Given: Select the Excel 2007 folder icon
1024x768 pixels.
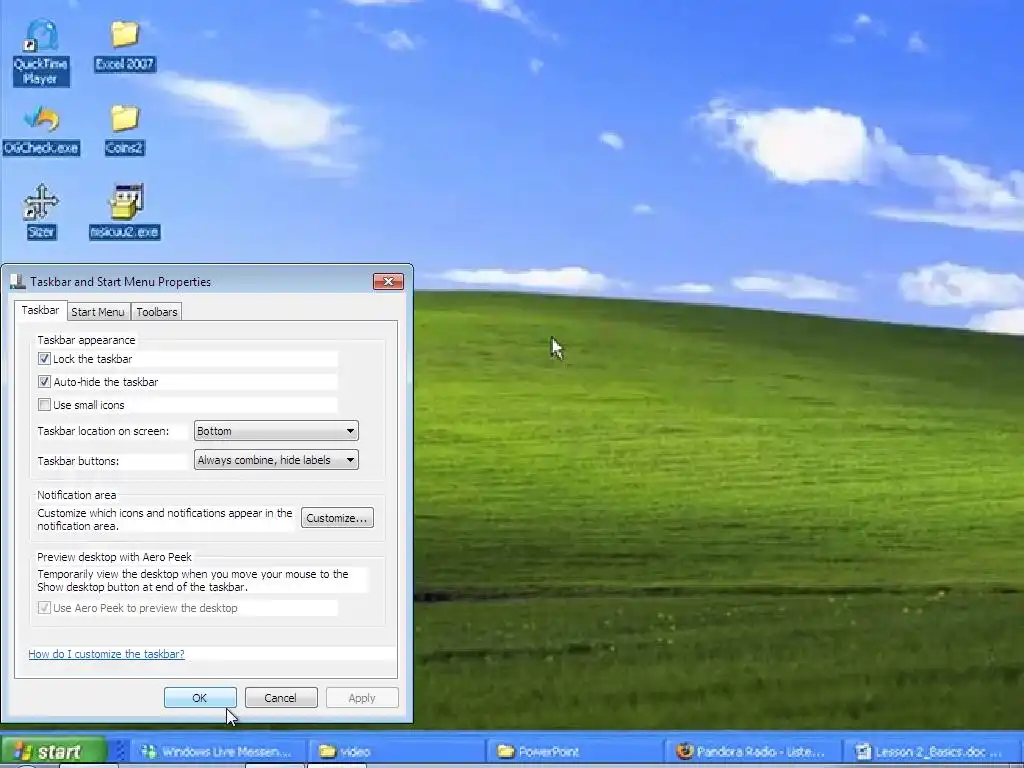Looking at the screenshot, I should 124,46.
